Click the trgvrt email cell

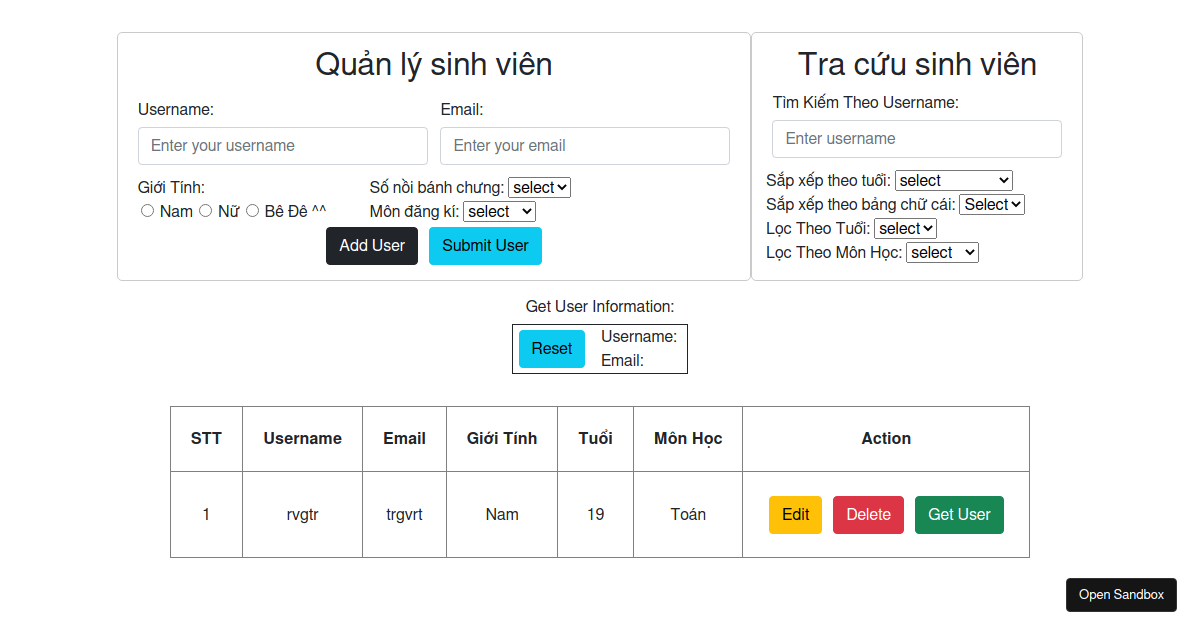(404, 515)
